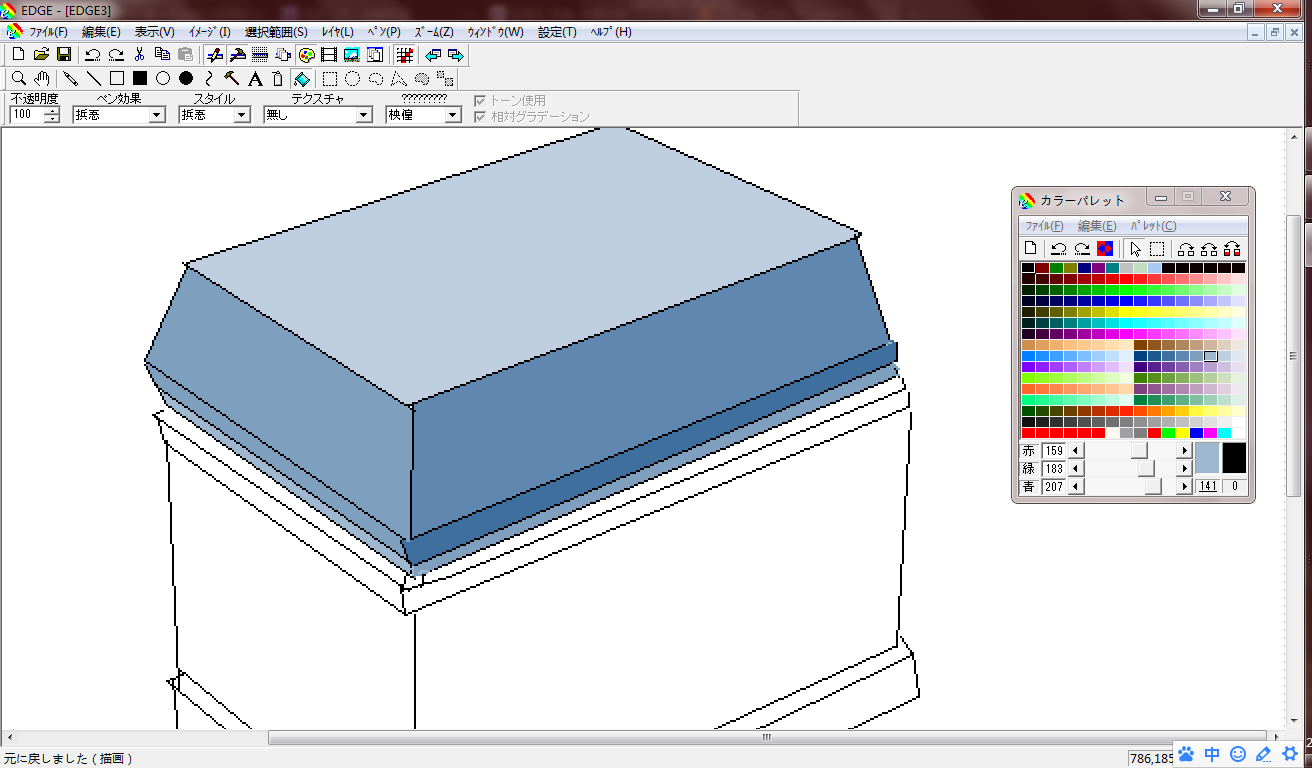Viewport: 1312px width, 768px height.
Task: Toggle the red grid display icon
Action: (x=404, y=54)
